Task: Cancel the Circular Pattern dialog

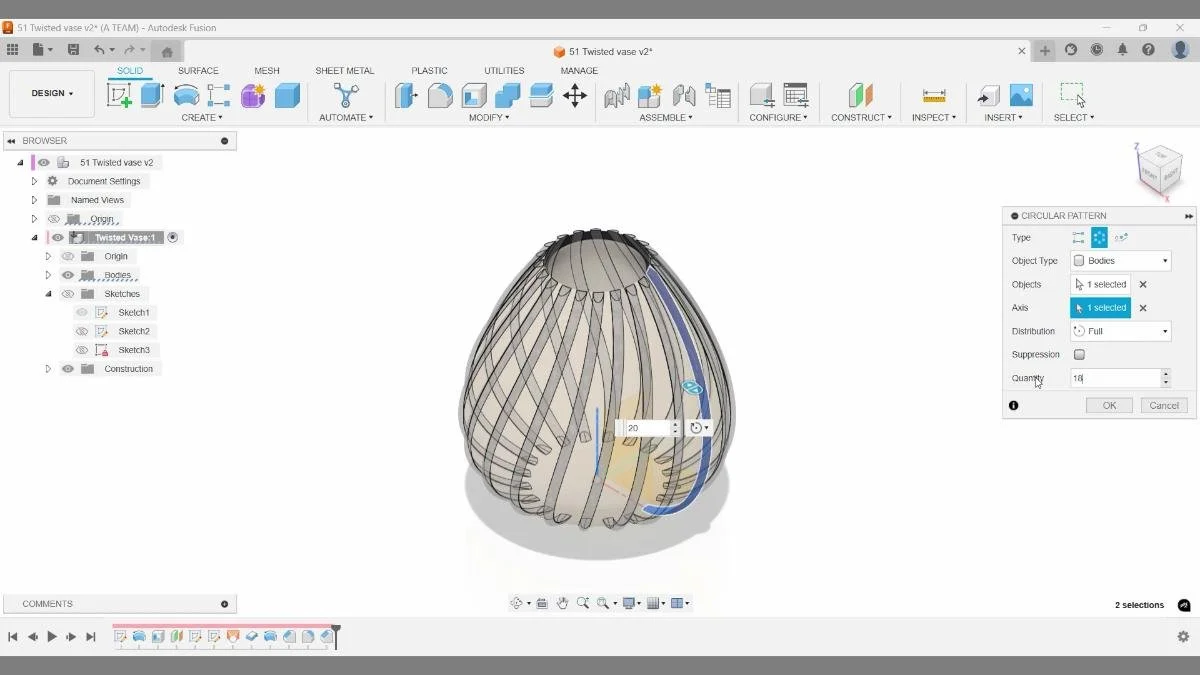Action: click(x=1164, y=405)
